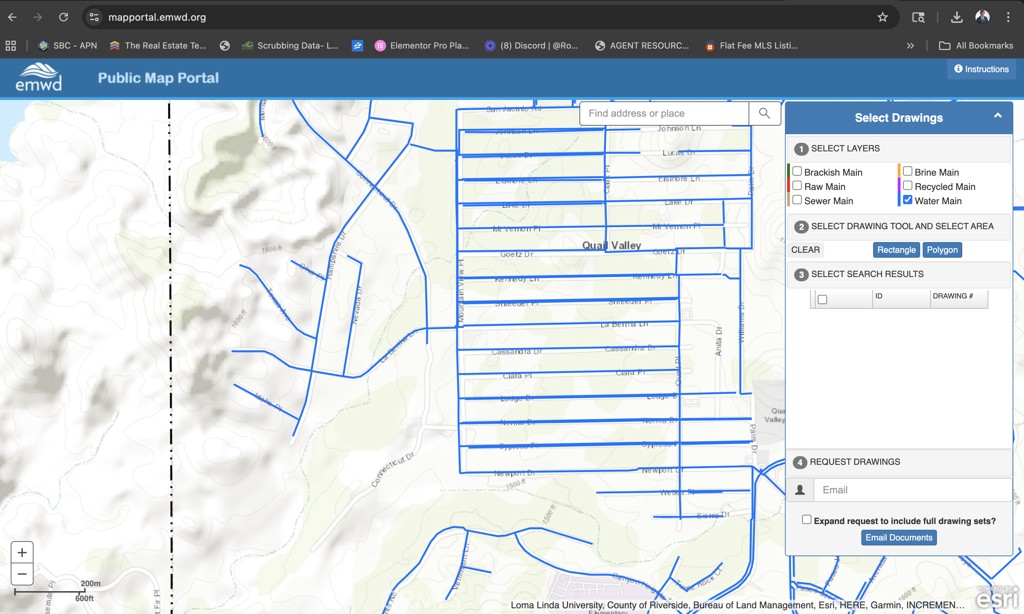Reload the page in the browser
The image size is (1024, 614).
click(x=64, y=17)
